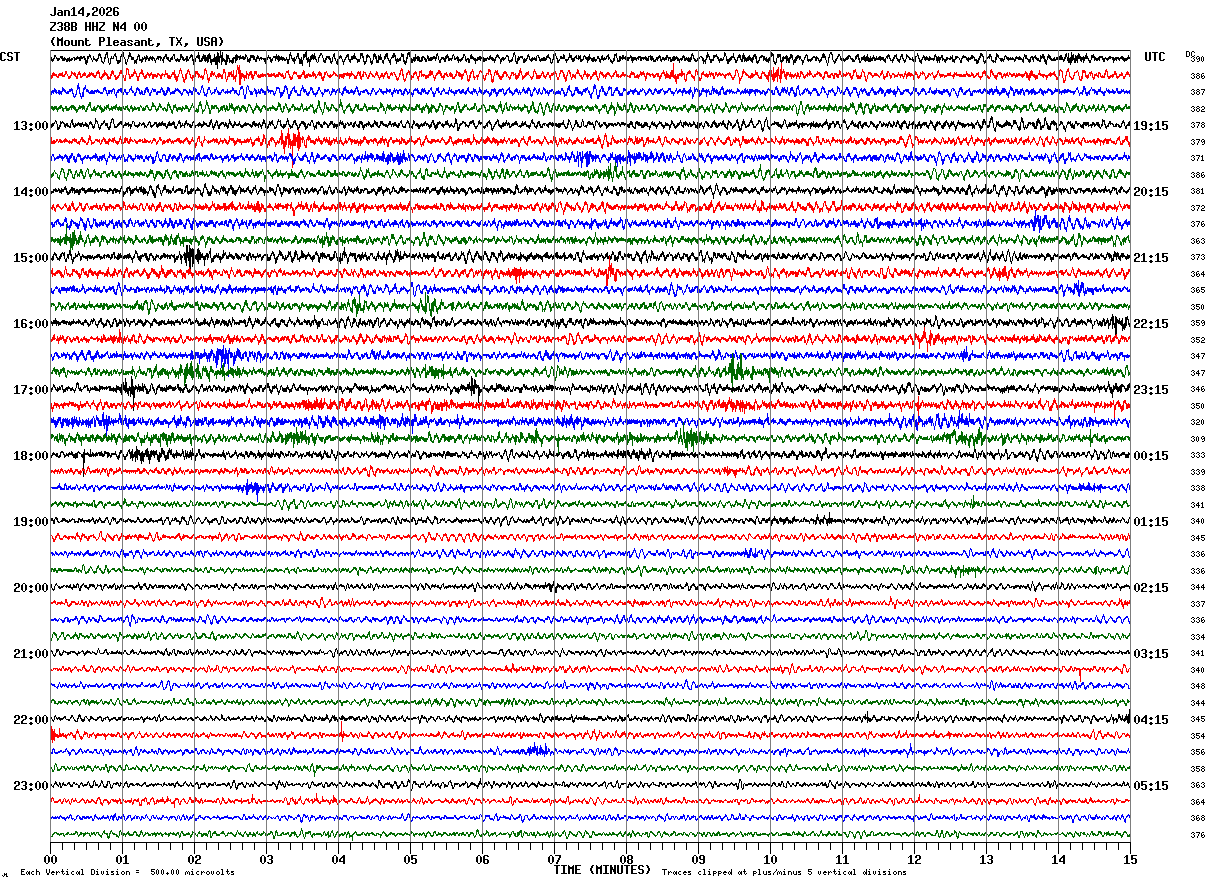Click the CST timezone label
Screen dimensions: 1210x886
click(10, 57)
